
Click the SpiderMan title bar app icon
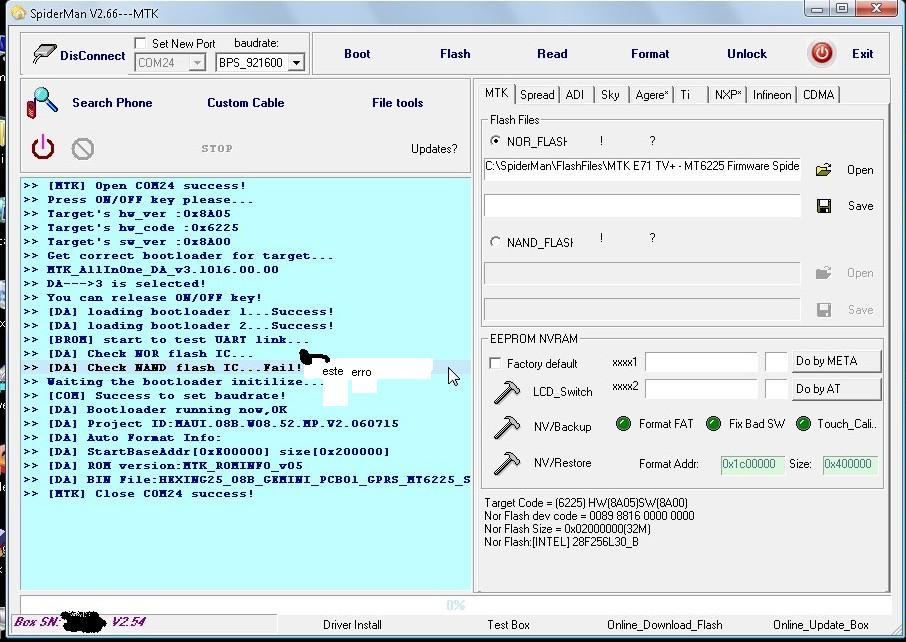18,13
